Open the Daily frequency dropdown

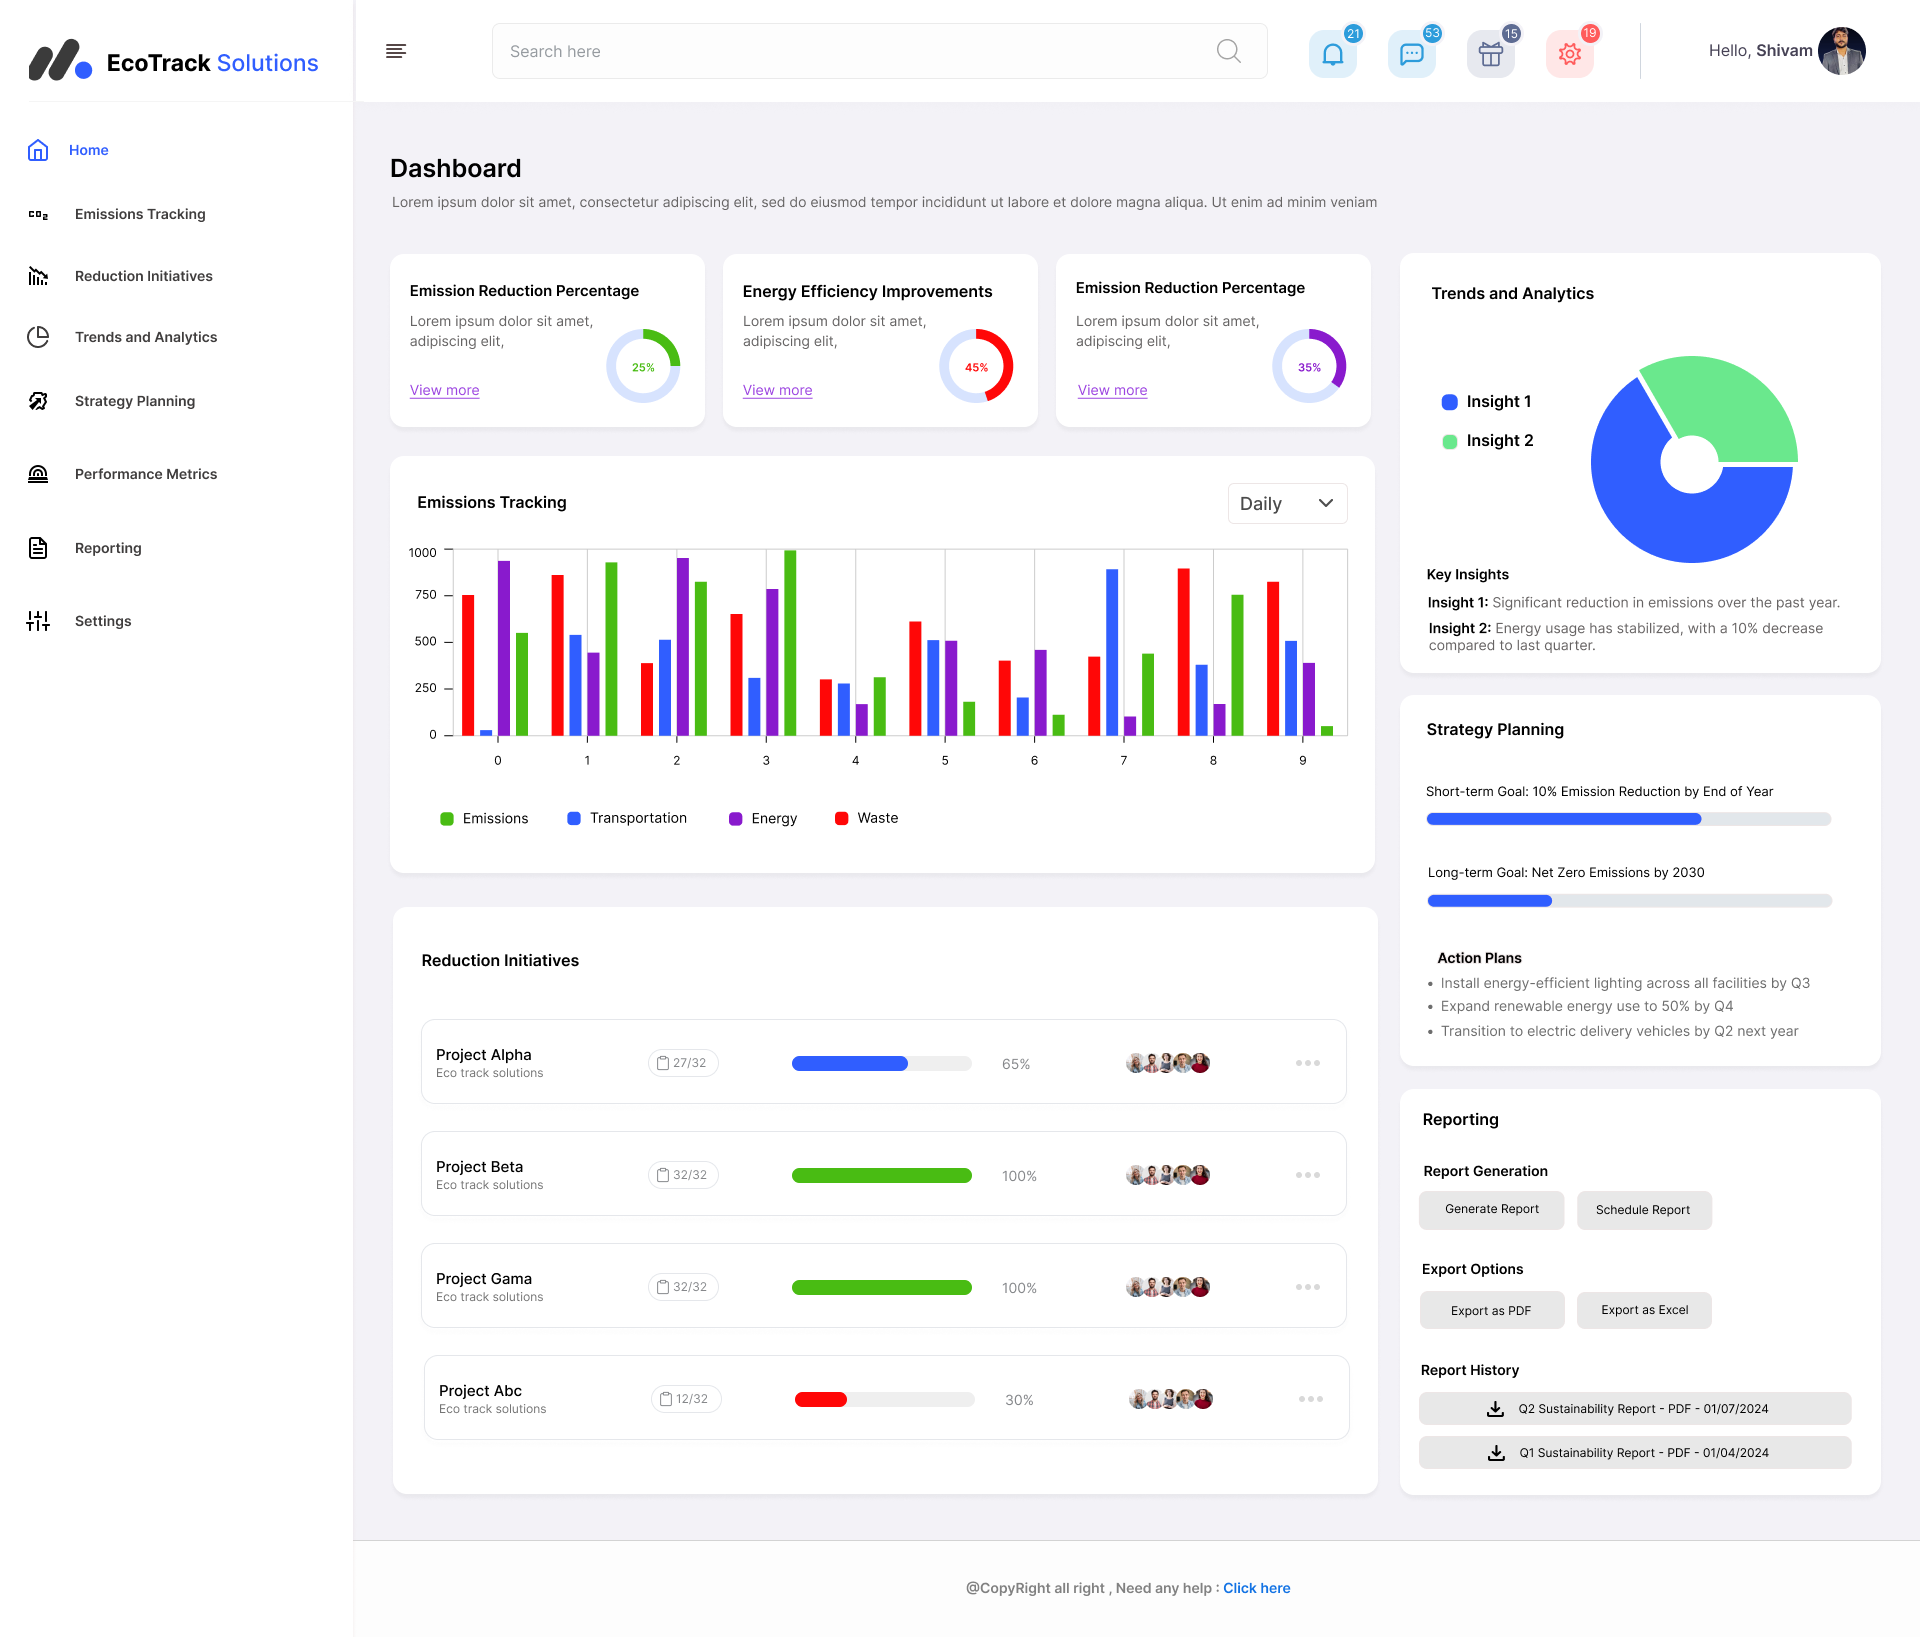1287,503
